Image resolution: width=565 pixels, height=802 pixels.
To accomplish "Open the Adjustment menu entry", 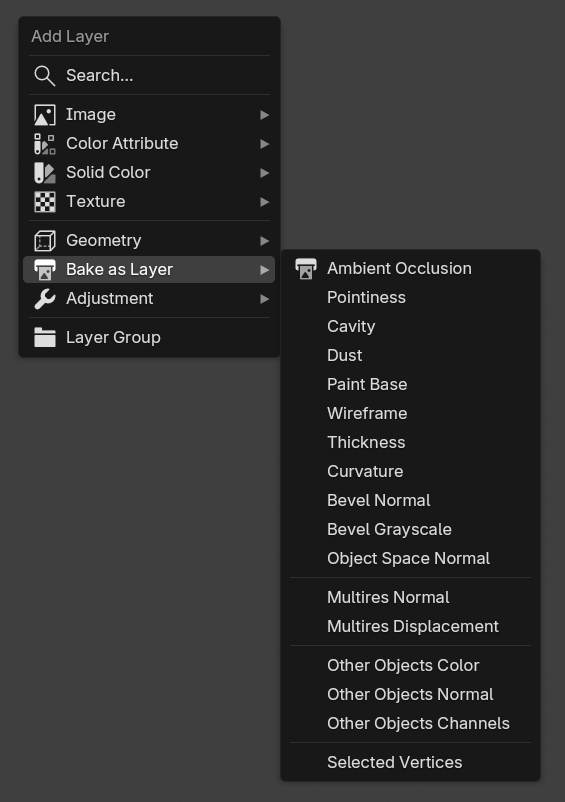I will tap(149, 299).
